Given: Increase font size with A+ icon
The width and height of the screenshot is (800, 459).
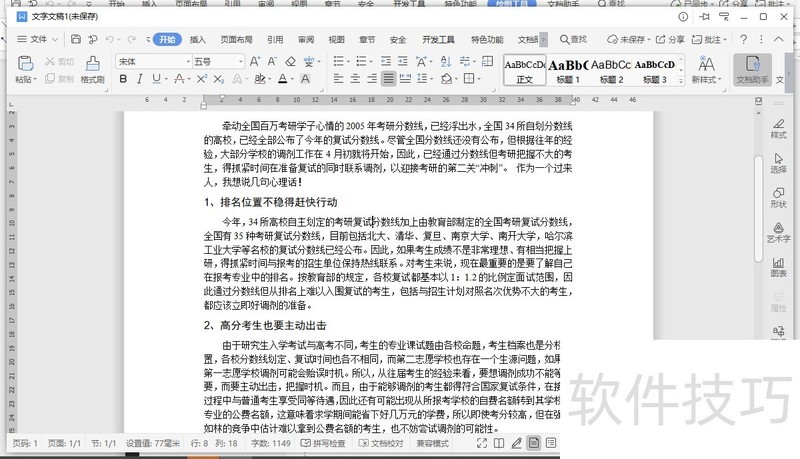Looking at the screenshot, I should pos(255,62).
